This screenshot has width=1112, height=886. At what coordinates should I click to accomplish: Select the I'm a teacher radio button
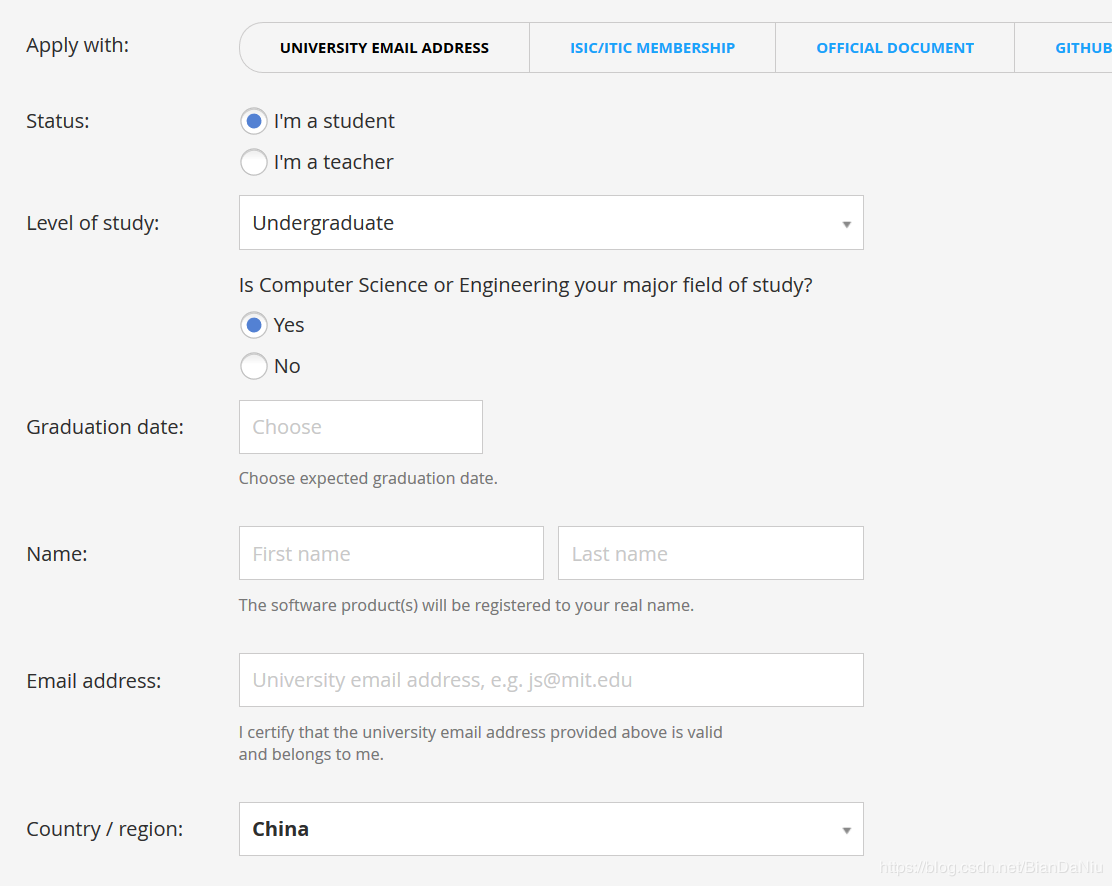254,162
